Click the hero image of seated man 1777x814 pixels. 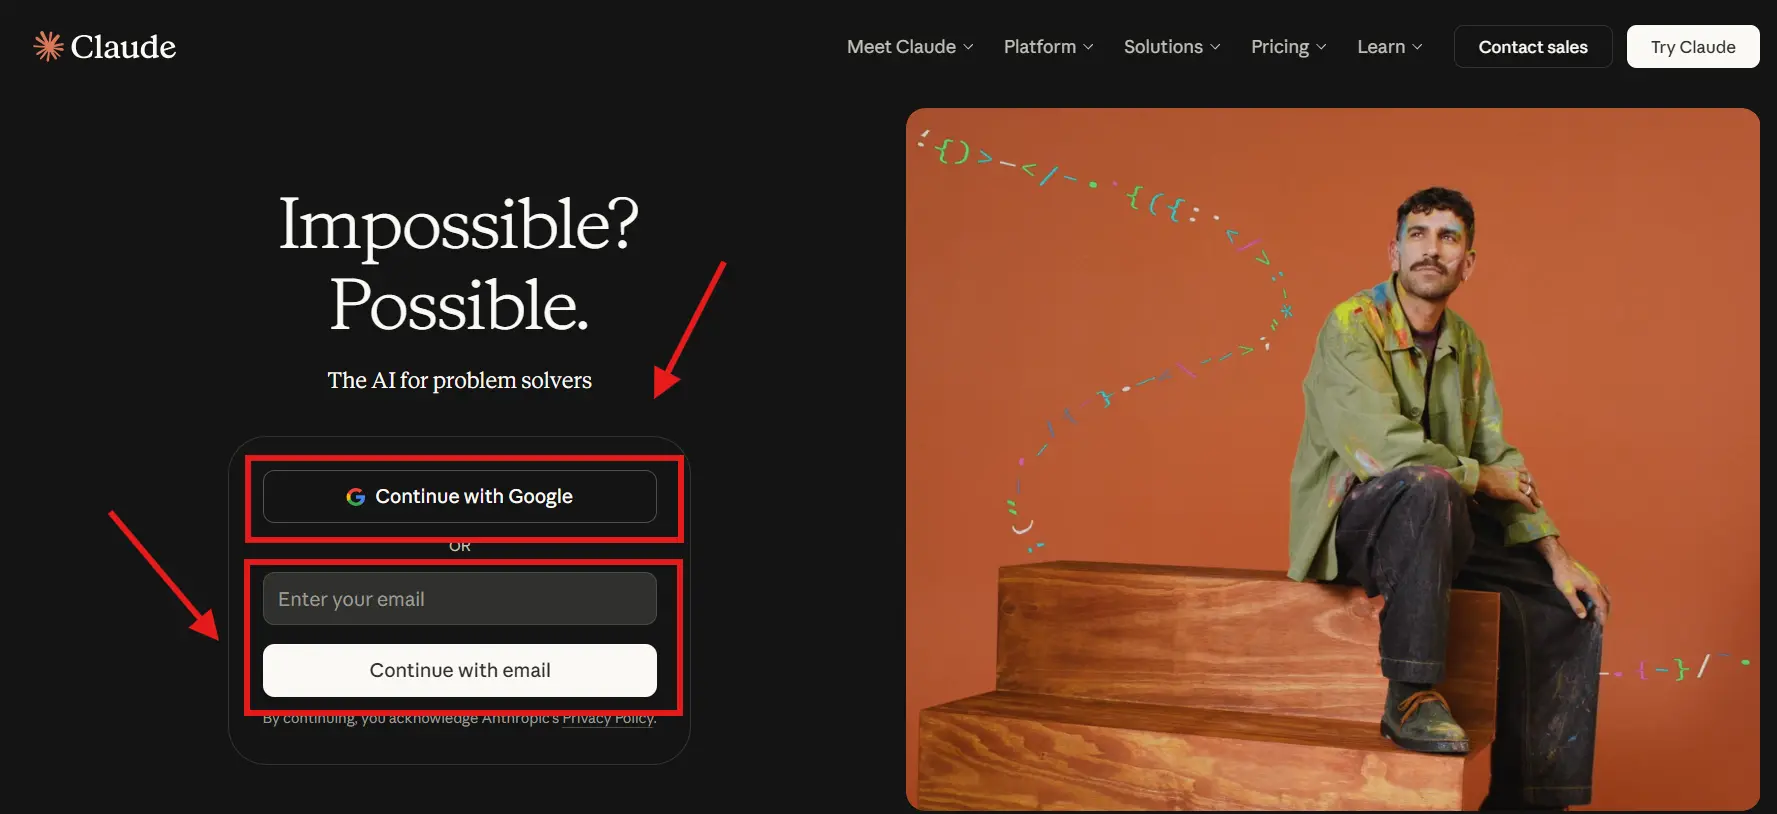[x=1332, y=459]
